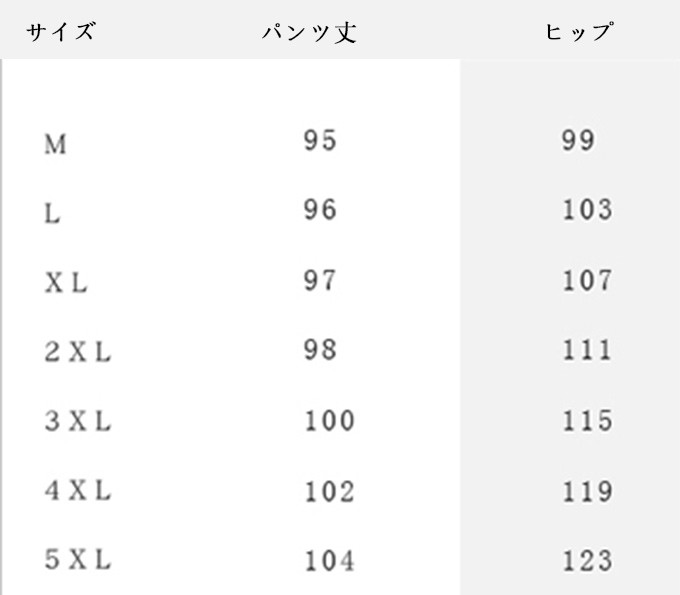This screenshot has height=595, width=680.
Task: Click the pants length value 95
Action: 320,141
